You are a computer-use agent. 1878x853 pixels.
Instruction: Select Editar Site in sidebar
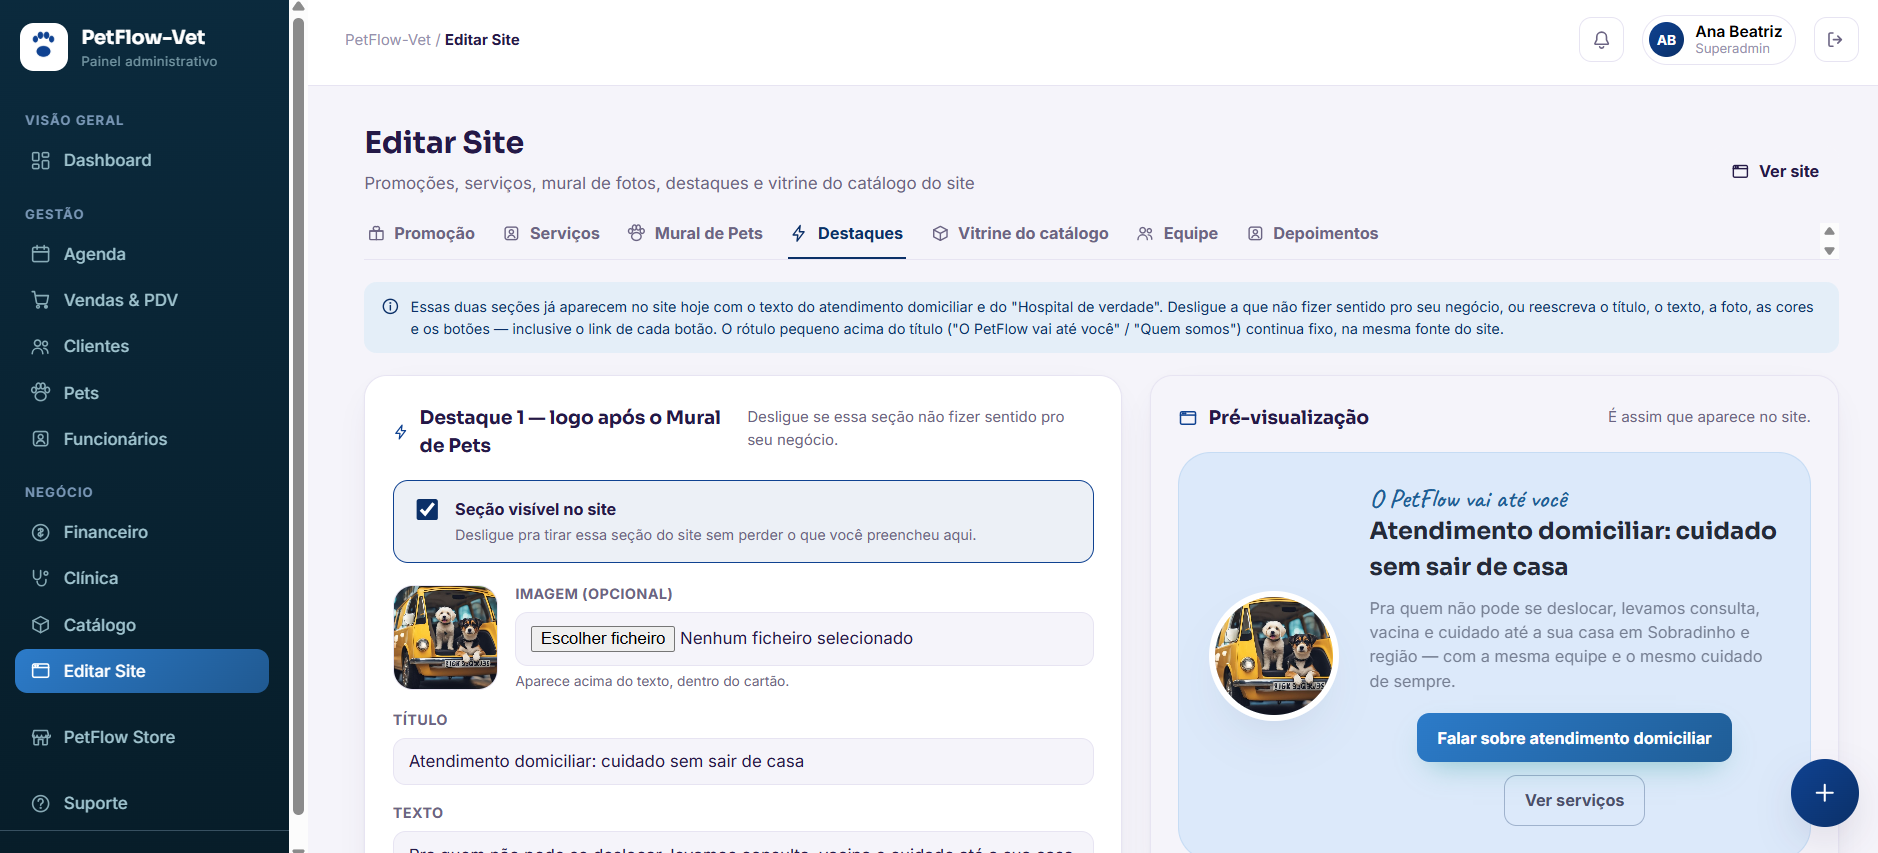tap(142, 671)
